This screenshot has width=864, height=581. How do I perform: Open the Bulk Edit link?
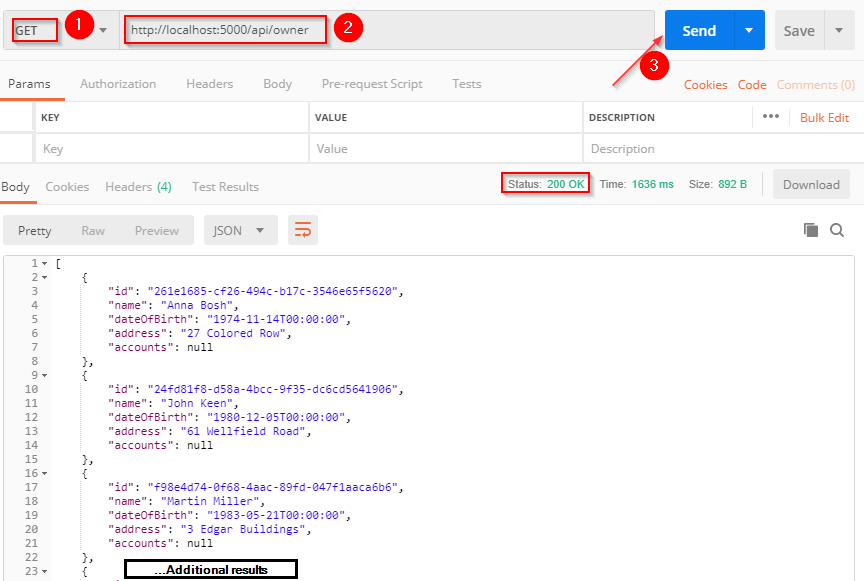[824, 117]
